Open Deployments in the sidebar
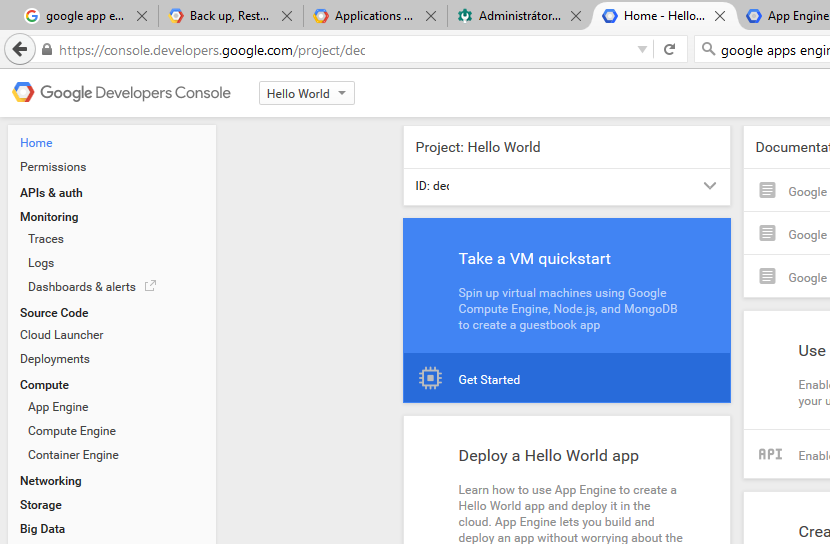The height and width of the screenshot is (544, 830). point(55,359)
